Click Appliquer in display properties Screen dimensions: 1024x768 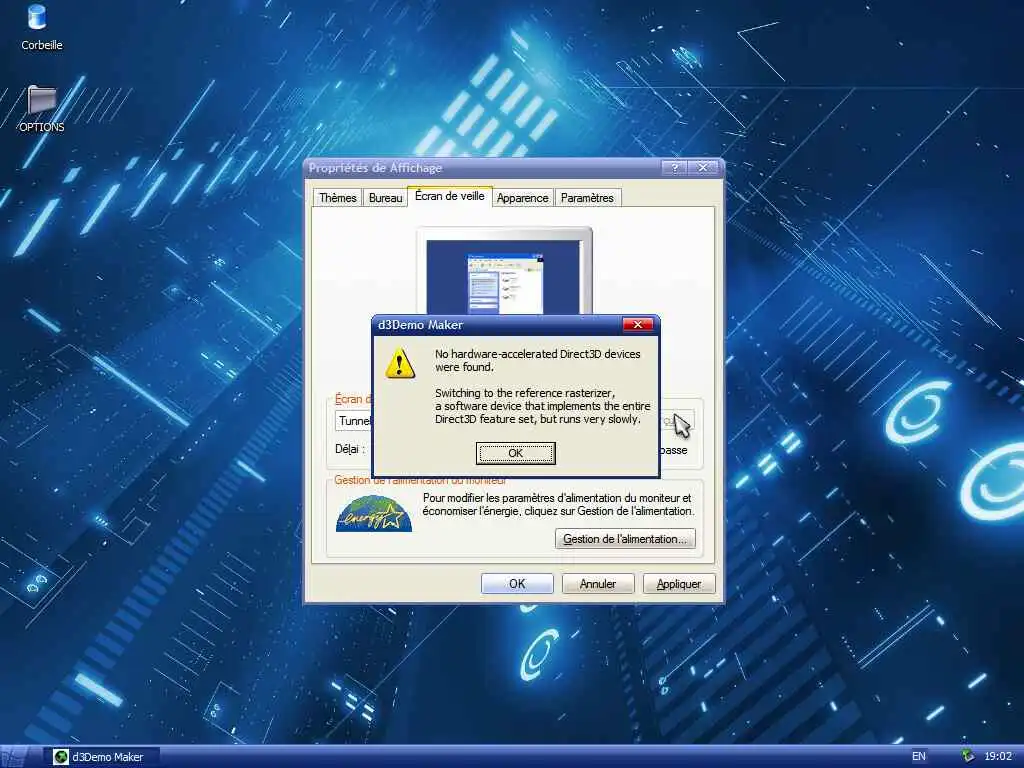click(x=679, y=584)
